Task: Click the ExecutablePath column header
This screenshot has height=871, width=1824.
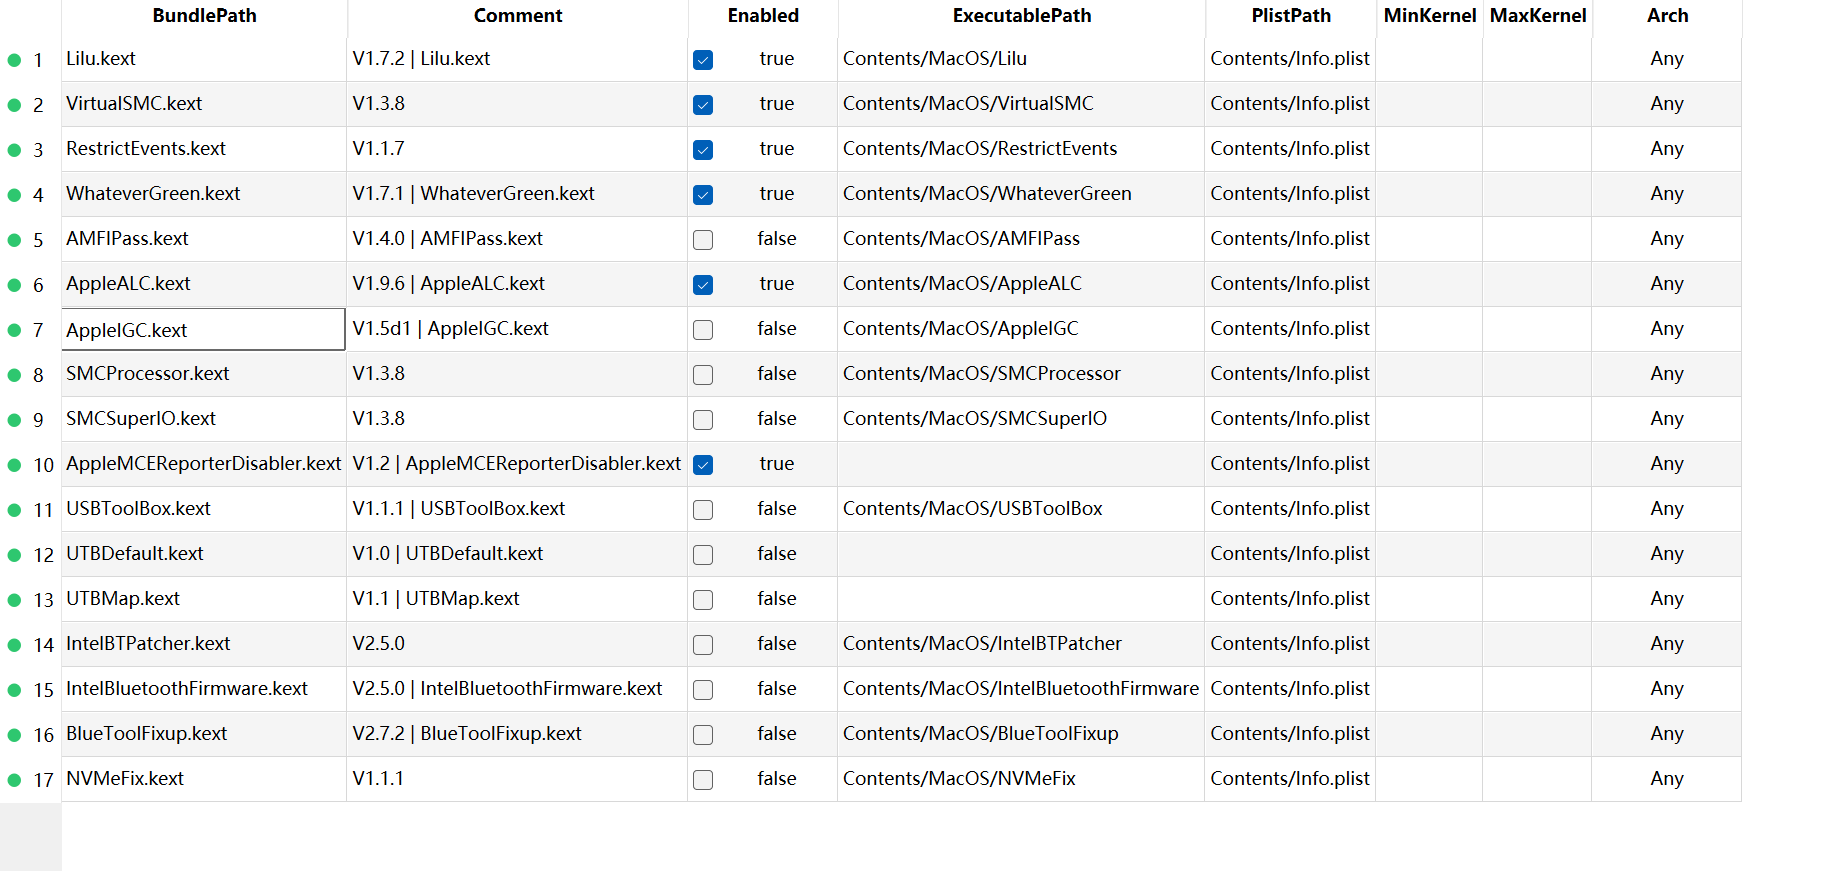Action: 1021,16
